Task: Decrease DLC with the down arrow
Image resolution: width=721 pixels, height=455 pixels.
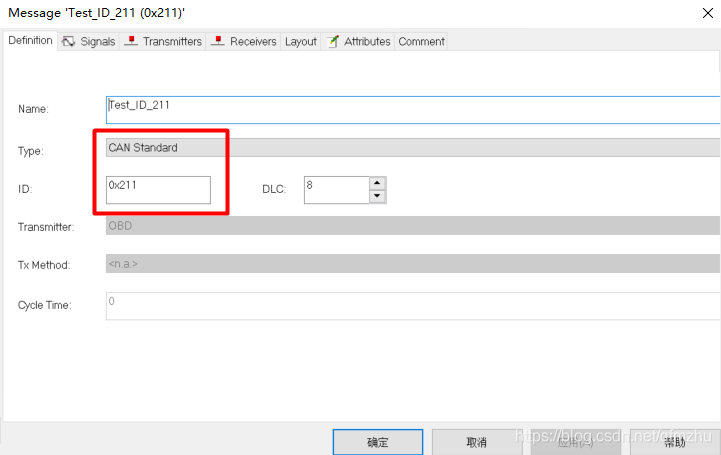Action: pyautogui.click(x=377, y=196)
